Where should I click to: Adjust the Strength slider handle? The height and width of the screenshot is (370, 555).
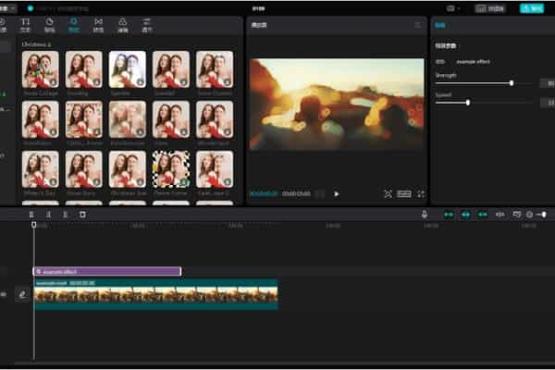point(511,83)
